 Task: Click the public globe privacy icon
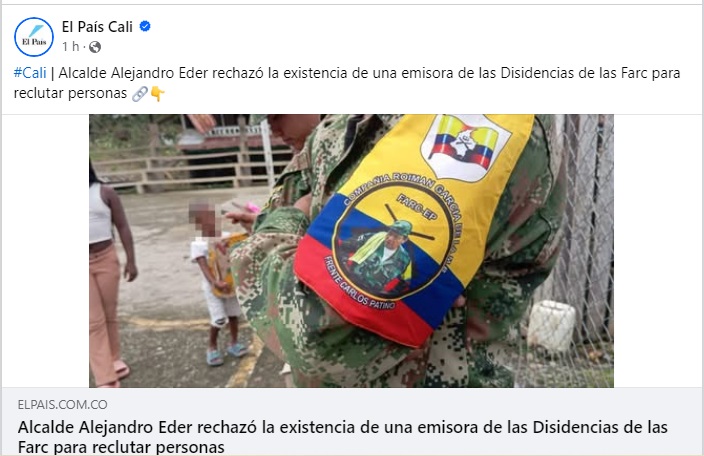point(95,47)
